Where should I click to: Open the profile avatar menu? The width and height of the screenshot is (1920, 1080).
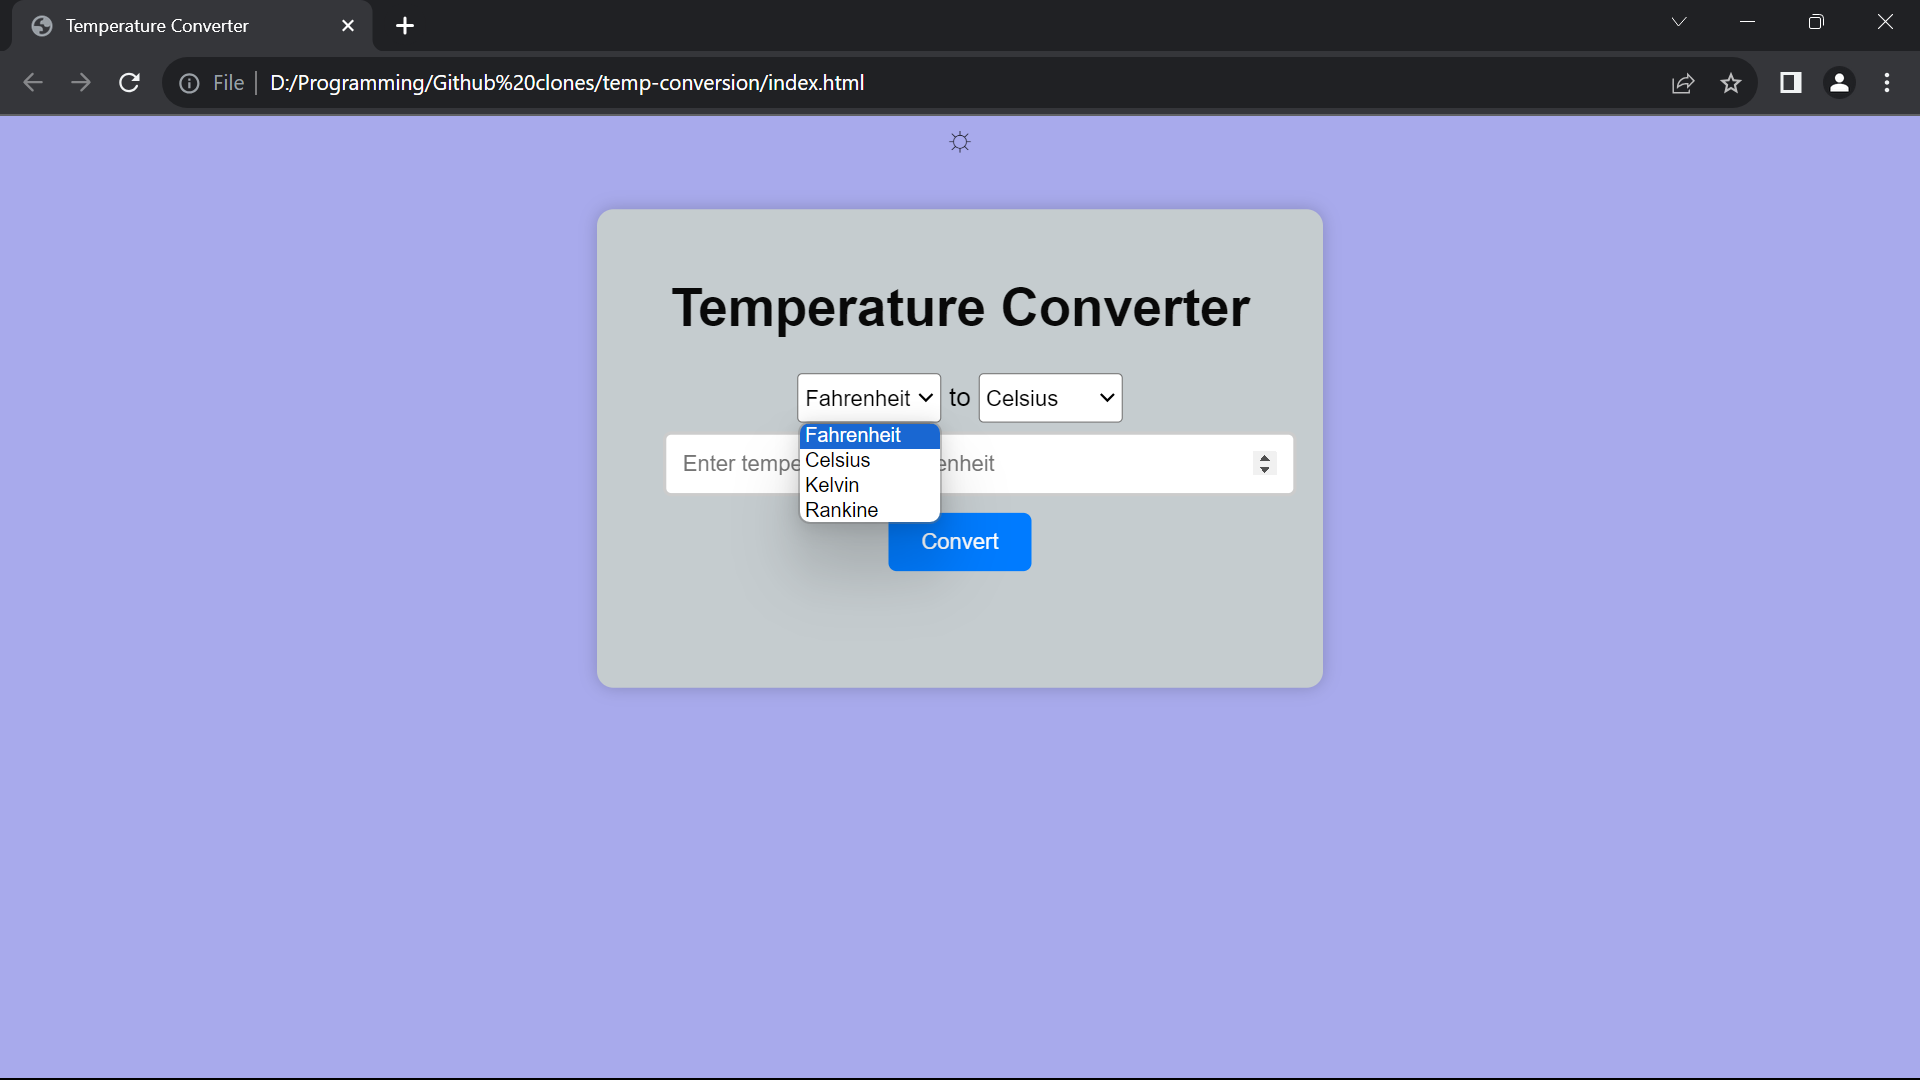(1838, 83)
